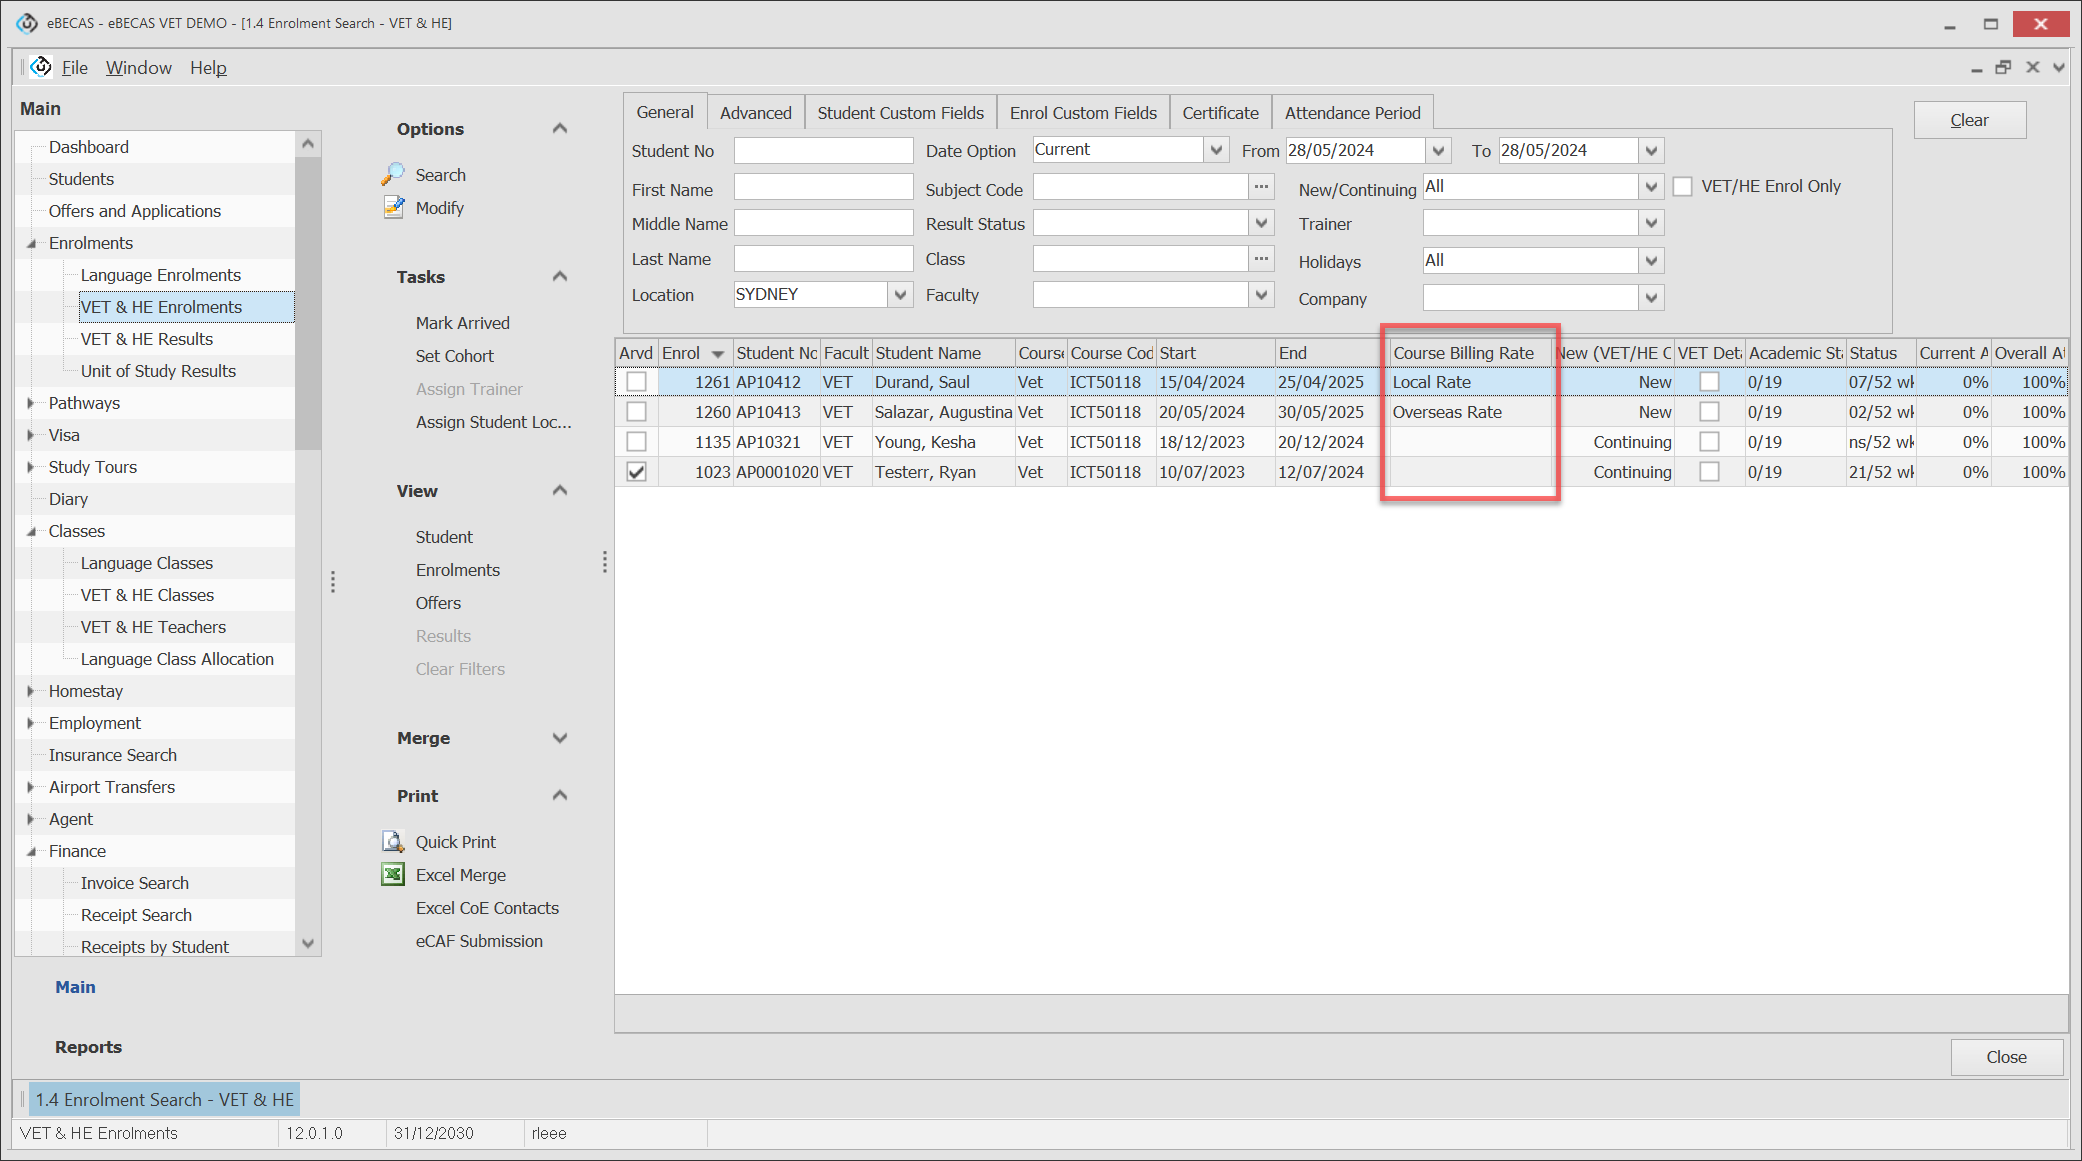
Task: Expand the Merge section
Action: (x=560, y=738)
